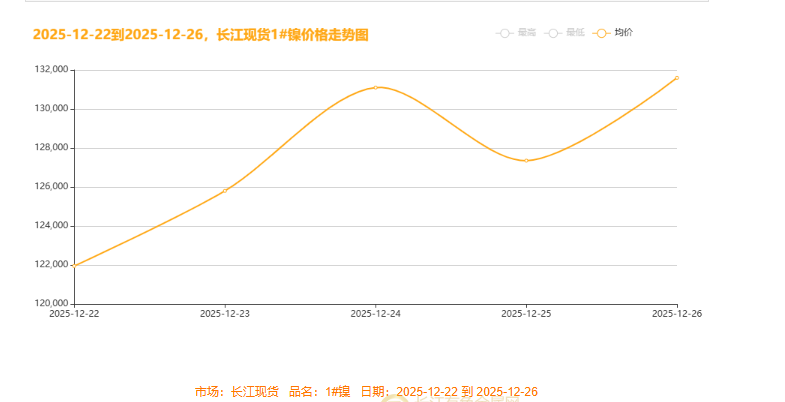The height and width of the screenshot is (402, 785).
Task: Click the 2025-12-25 x-axis label
Action: tap(526, 314)
